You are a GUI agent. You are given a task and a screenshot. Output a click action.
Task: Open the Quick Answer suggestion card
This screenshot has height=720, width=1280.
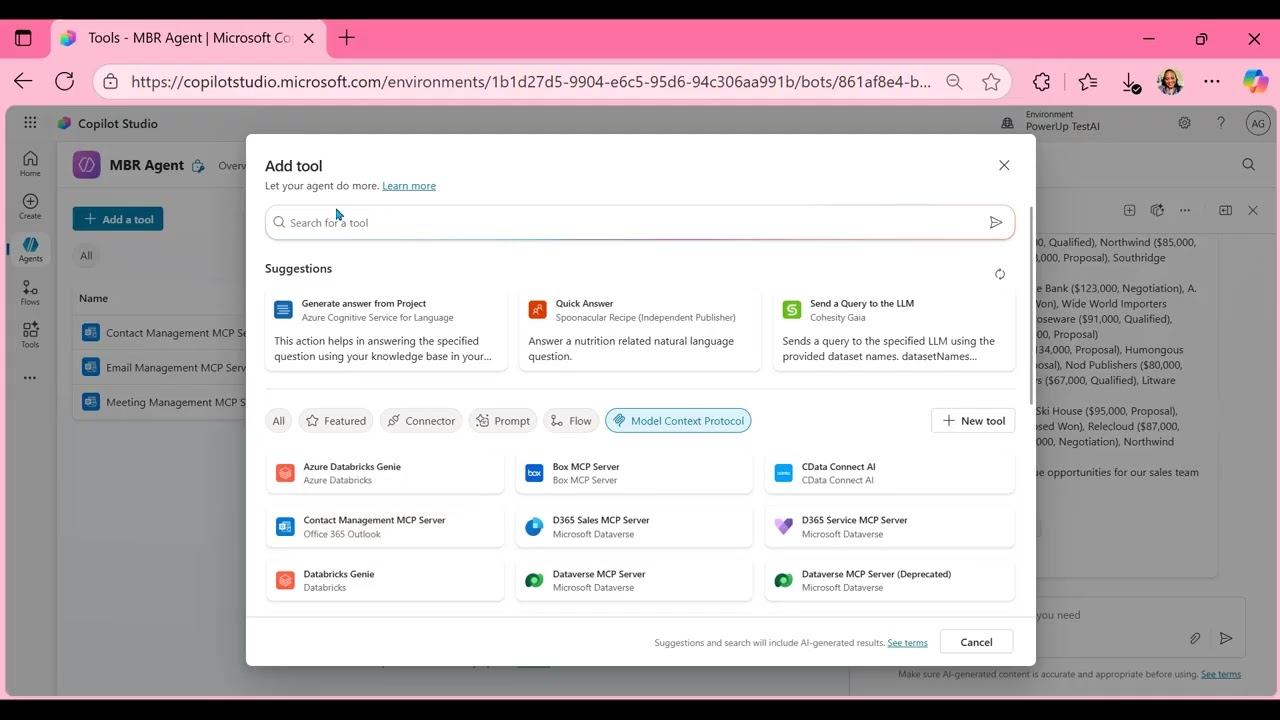(640, 331)
